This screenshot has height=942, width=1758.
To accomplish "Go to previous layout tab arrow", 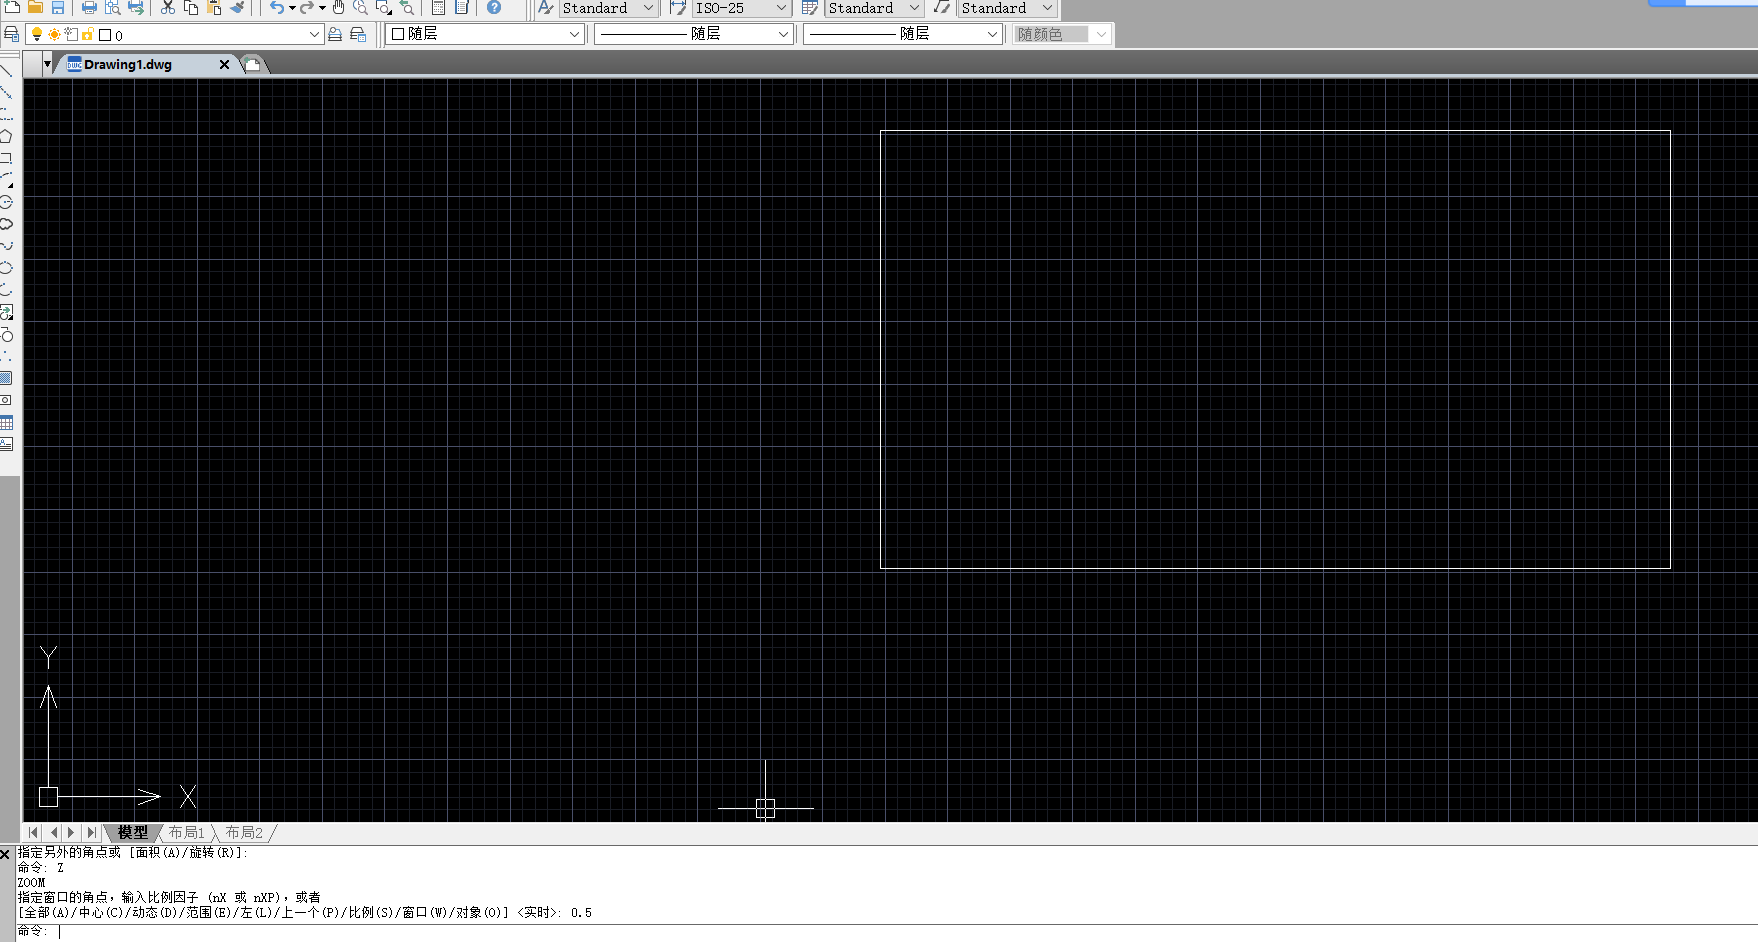I will [53, 832].
